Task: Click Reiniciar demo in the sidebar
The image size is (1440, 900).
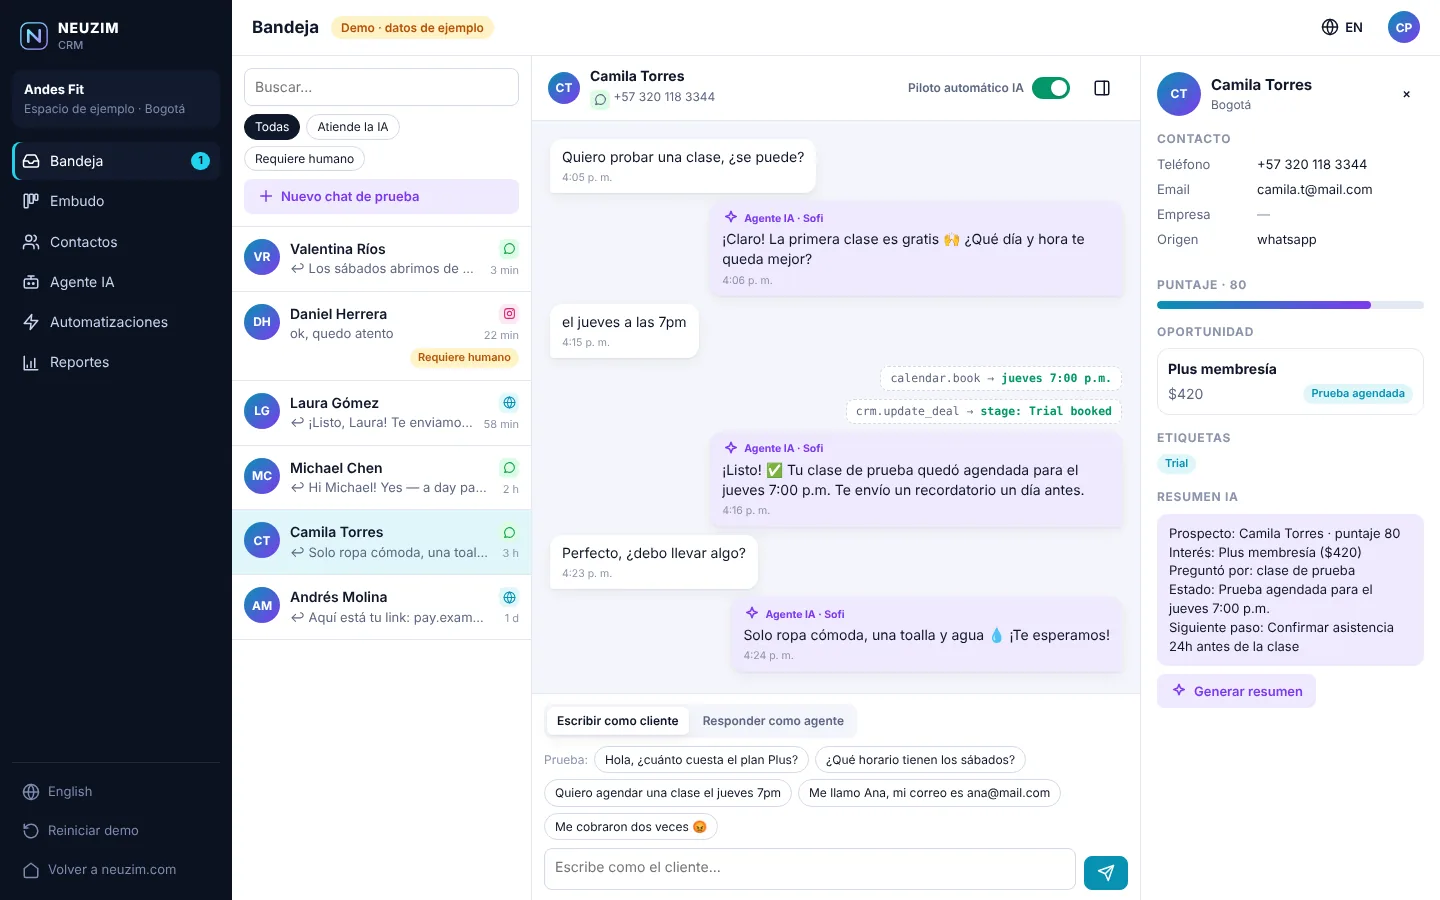Action: 116,831
